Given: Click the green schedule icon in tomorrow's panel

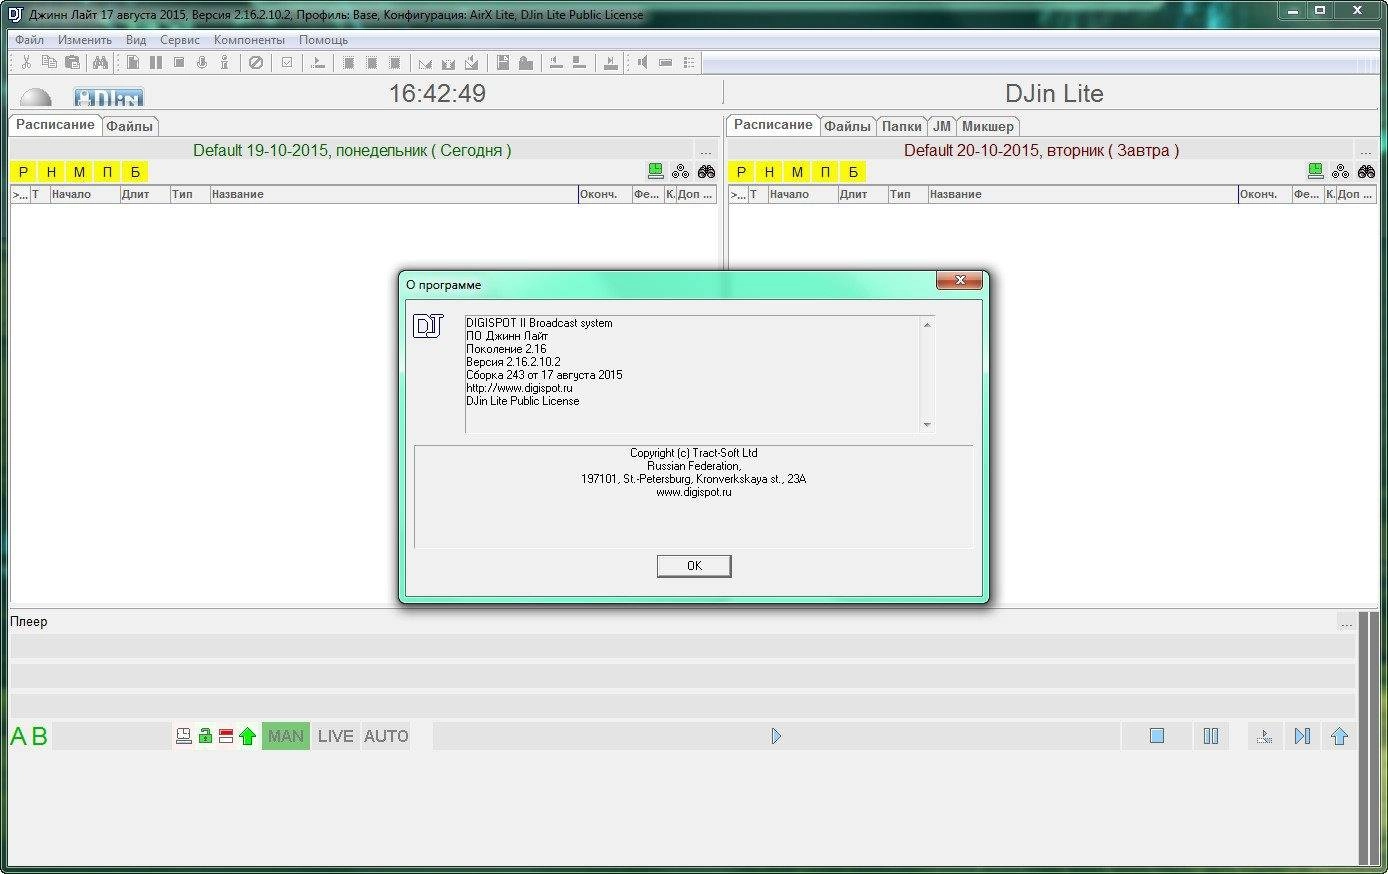Looking at the screenshot, I should click(1316, 171).
